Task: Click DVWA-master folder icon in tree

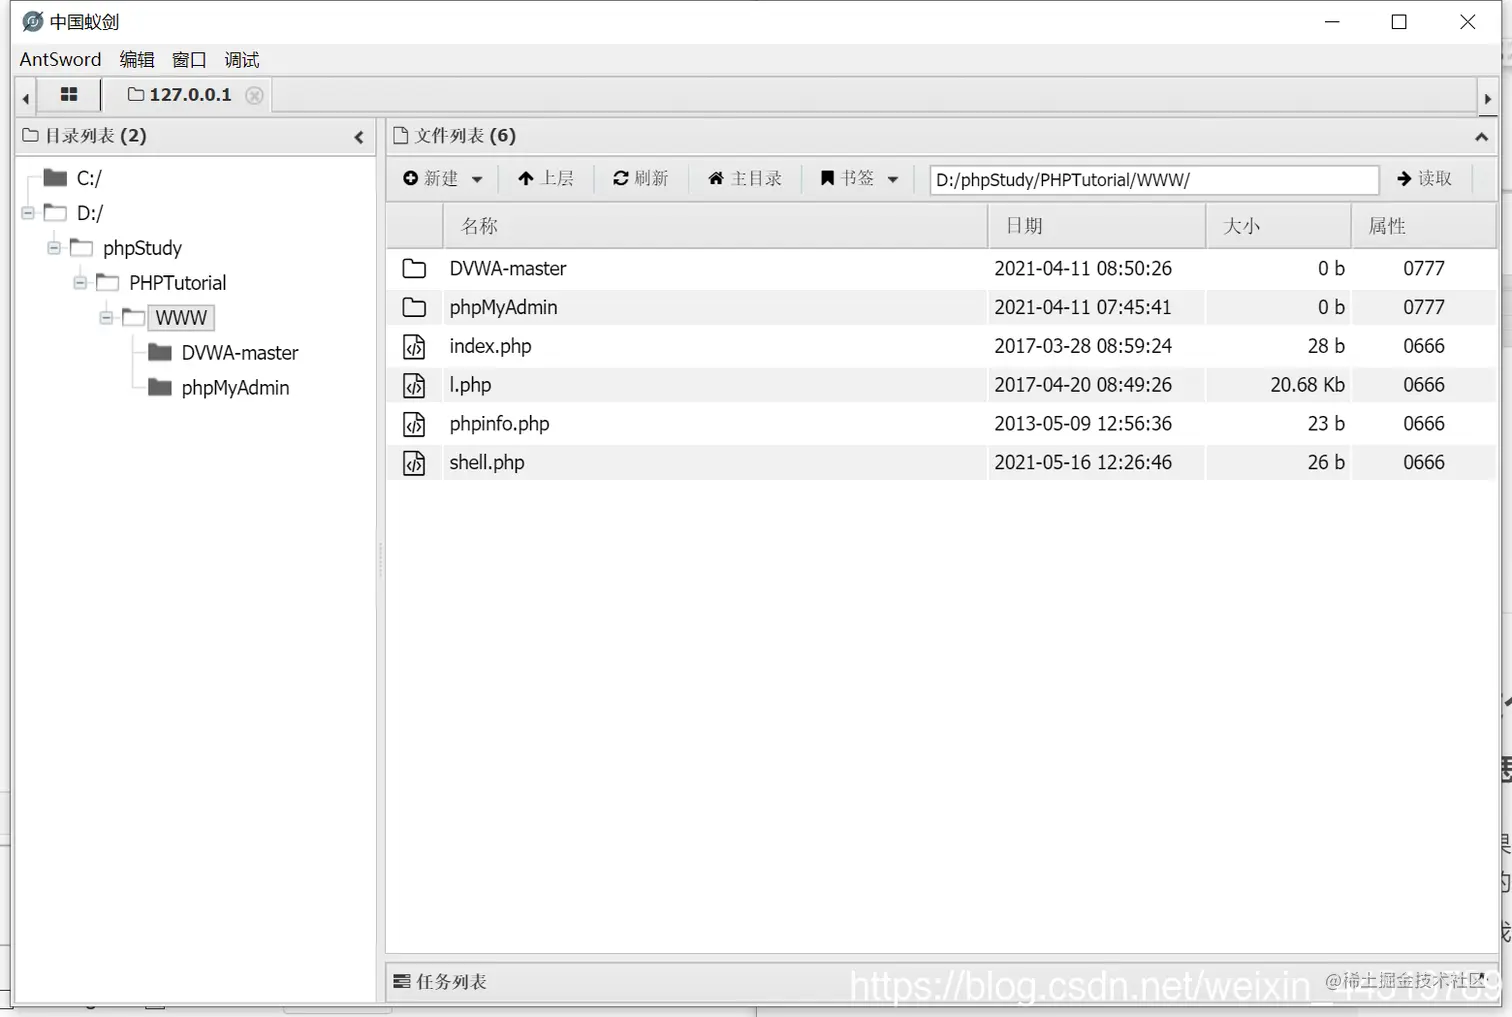Action: pos(160,352)
